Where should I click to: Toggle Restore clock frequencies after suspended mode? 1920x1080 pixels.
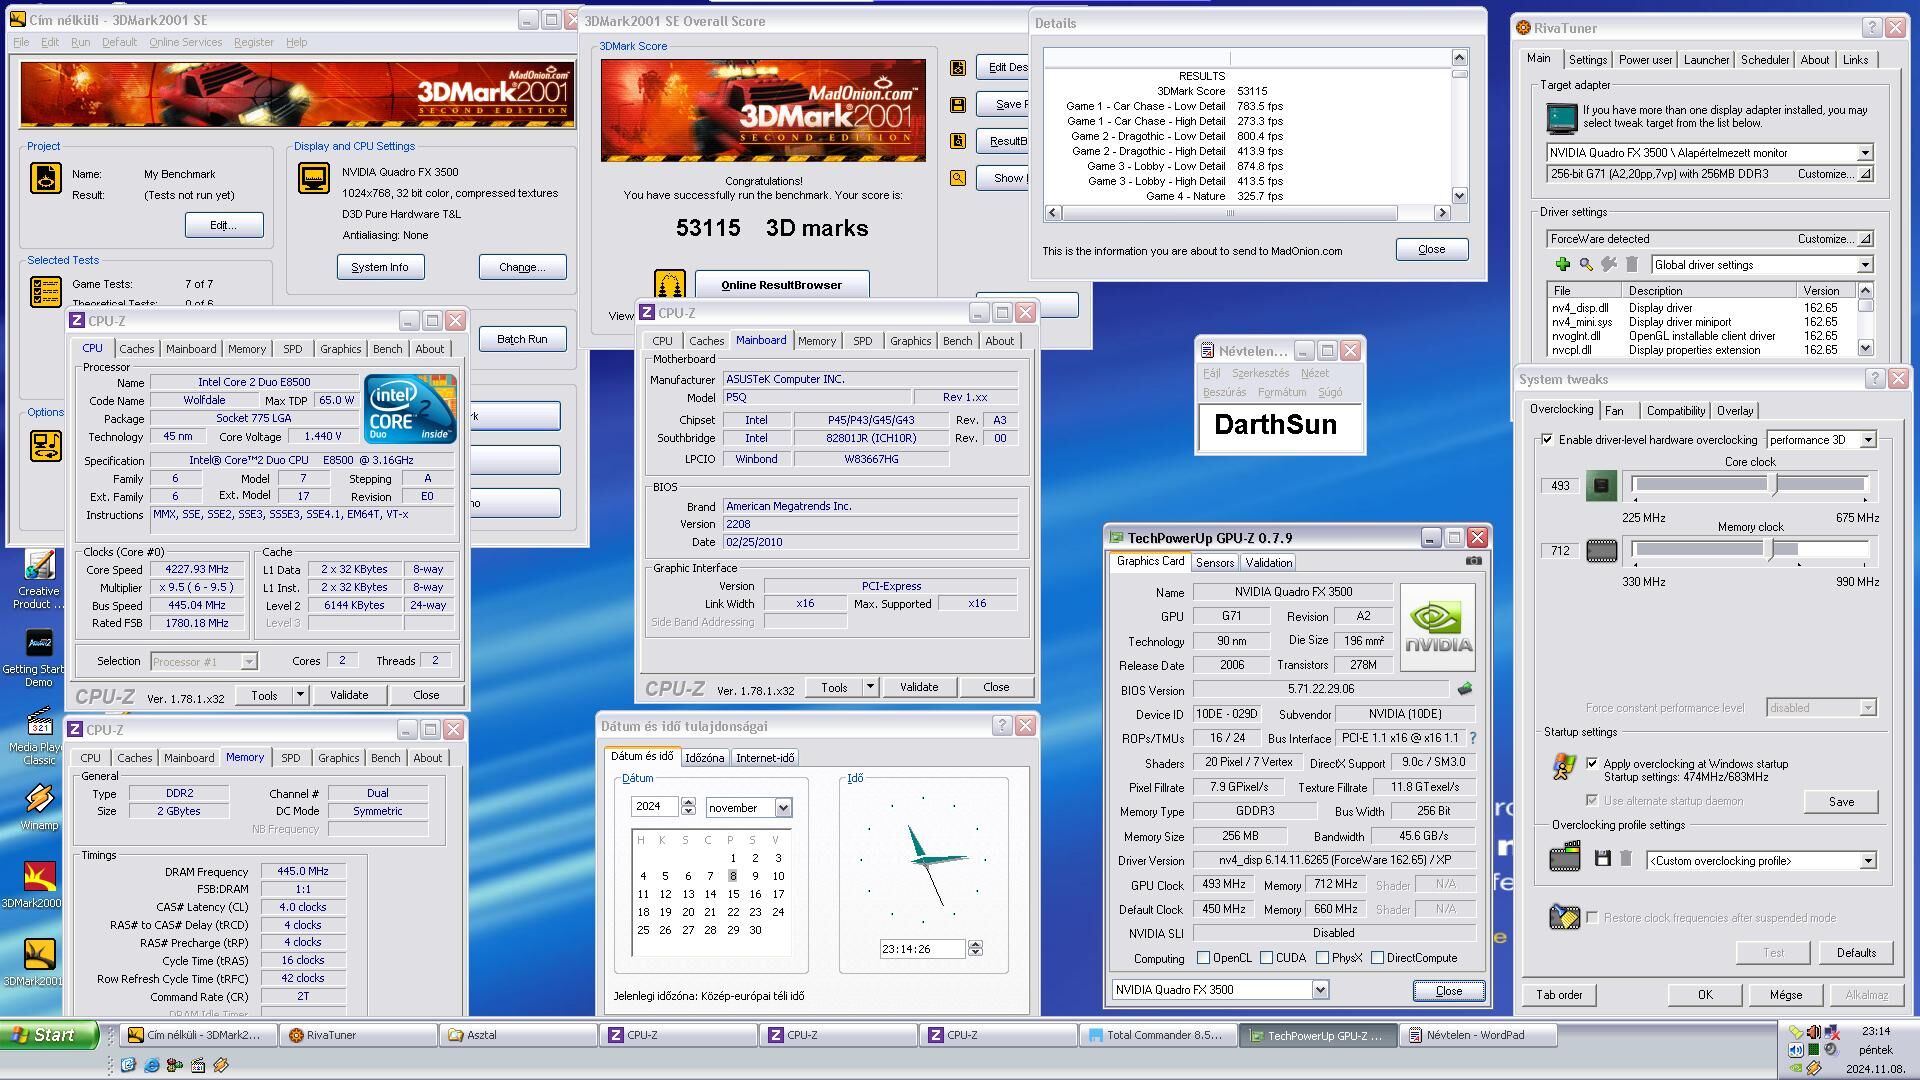[x=1592, y=917]
